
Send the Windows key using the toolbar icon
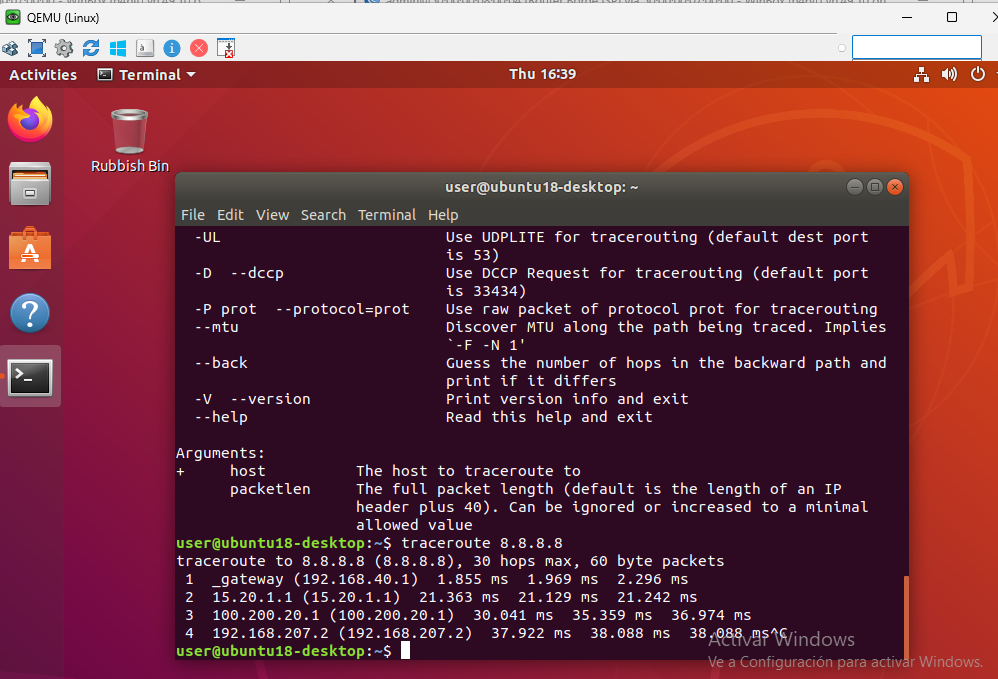118,47
